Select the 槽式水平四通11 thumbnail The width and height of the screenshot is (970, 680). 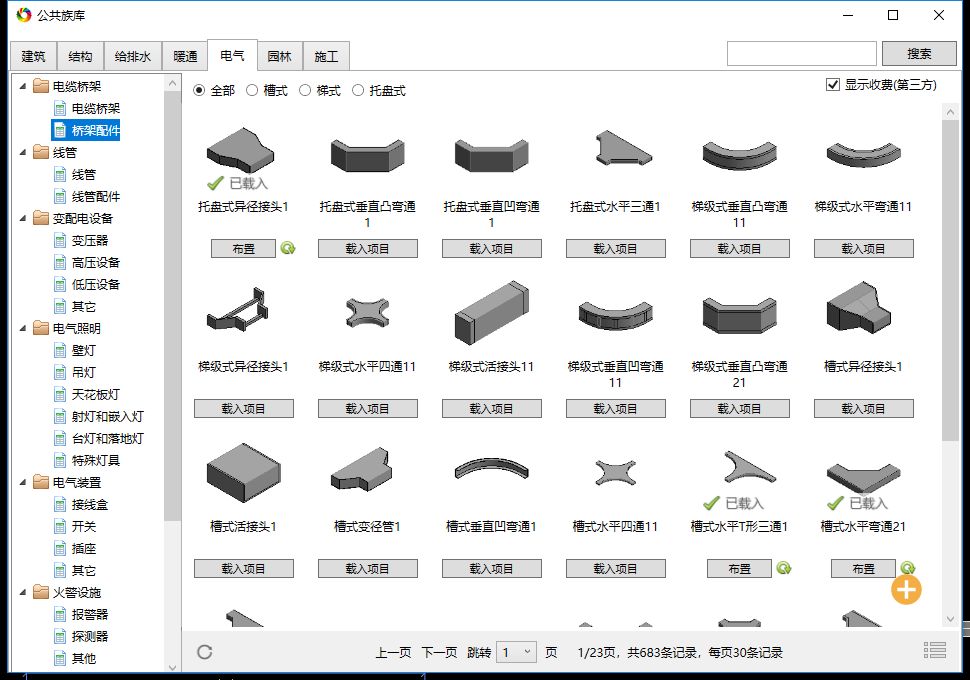click(615, 473)
